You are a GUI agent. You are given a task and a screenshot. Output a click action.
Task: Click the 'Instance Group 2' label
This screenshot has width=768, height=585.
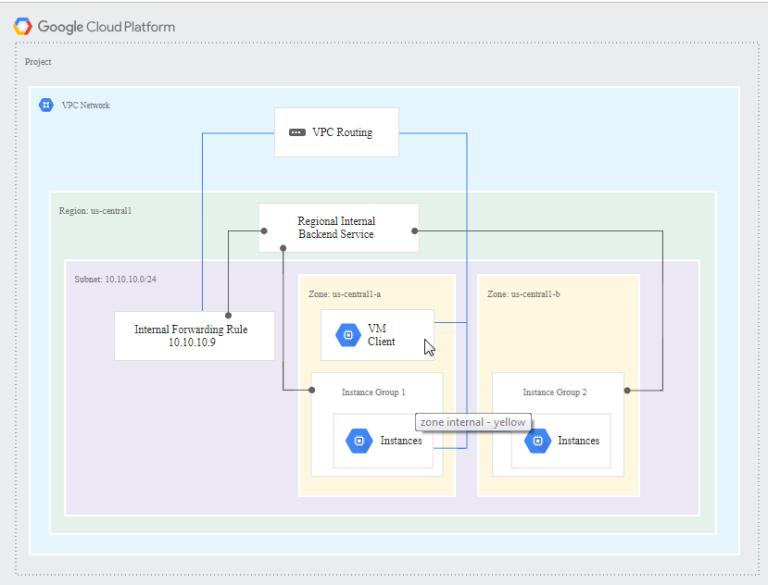pos(554,392)
